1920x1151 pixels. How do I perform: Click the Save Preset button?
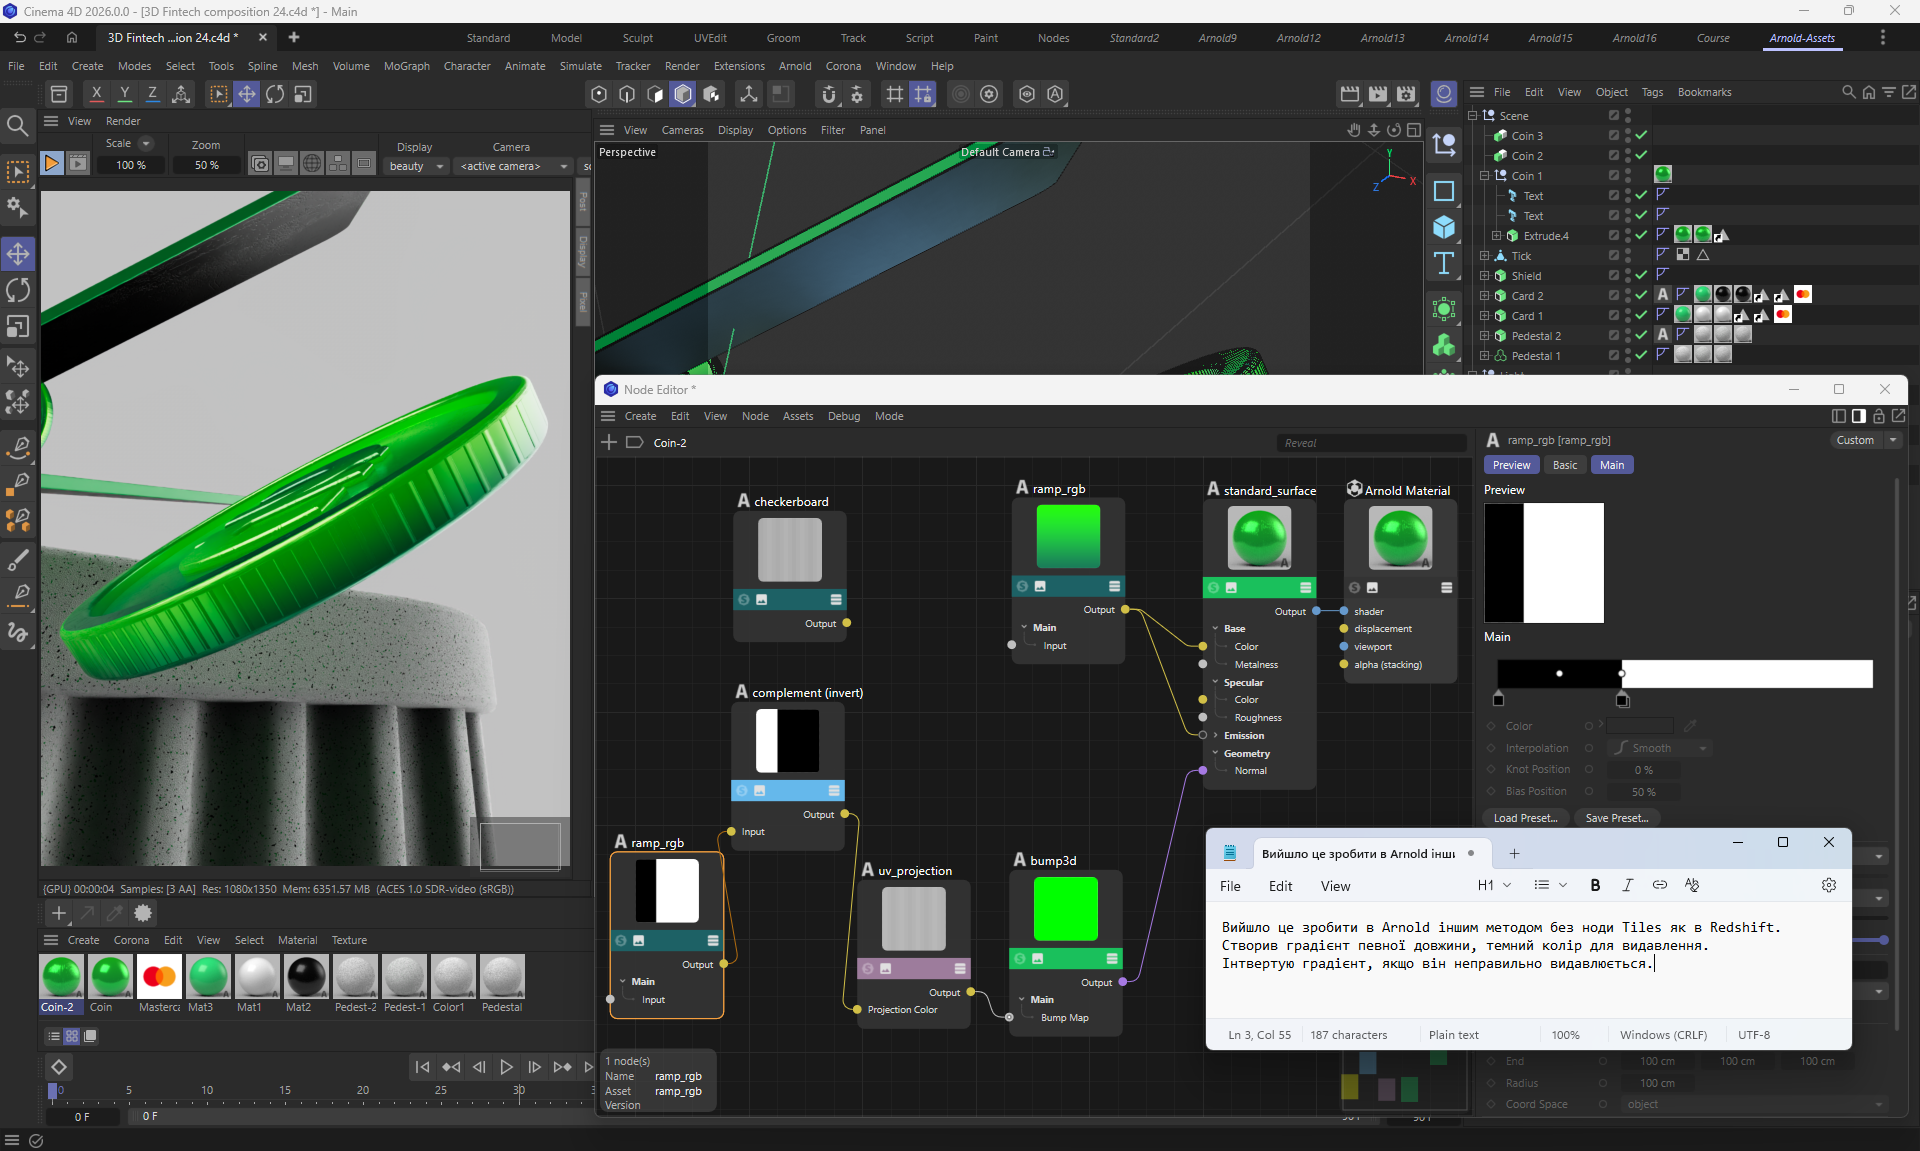1616,818
